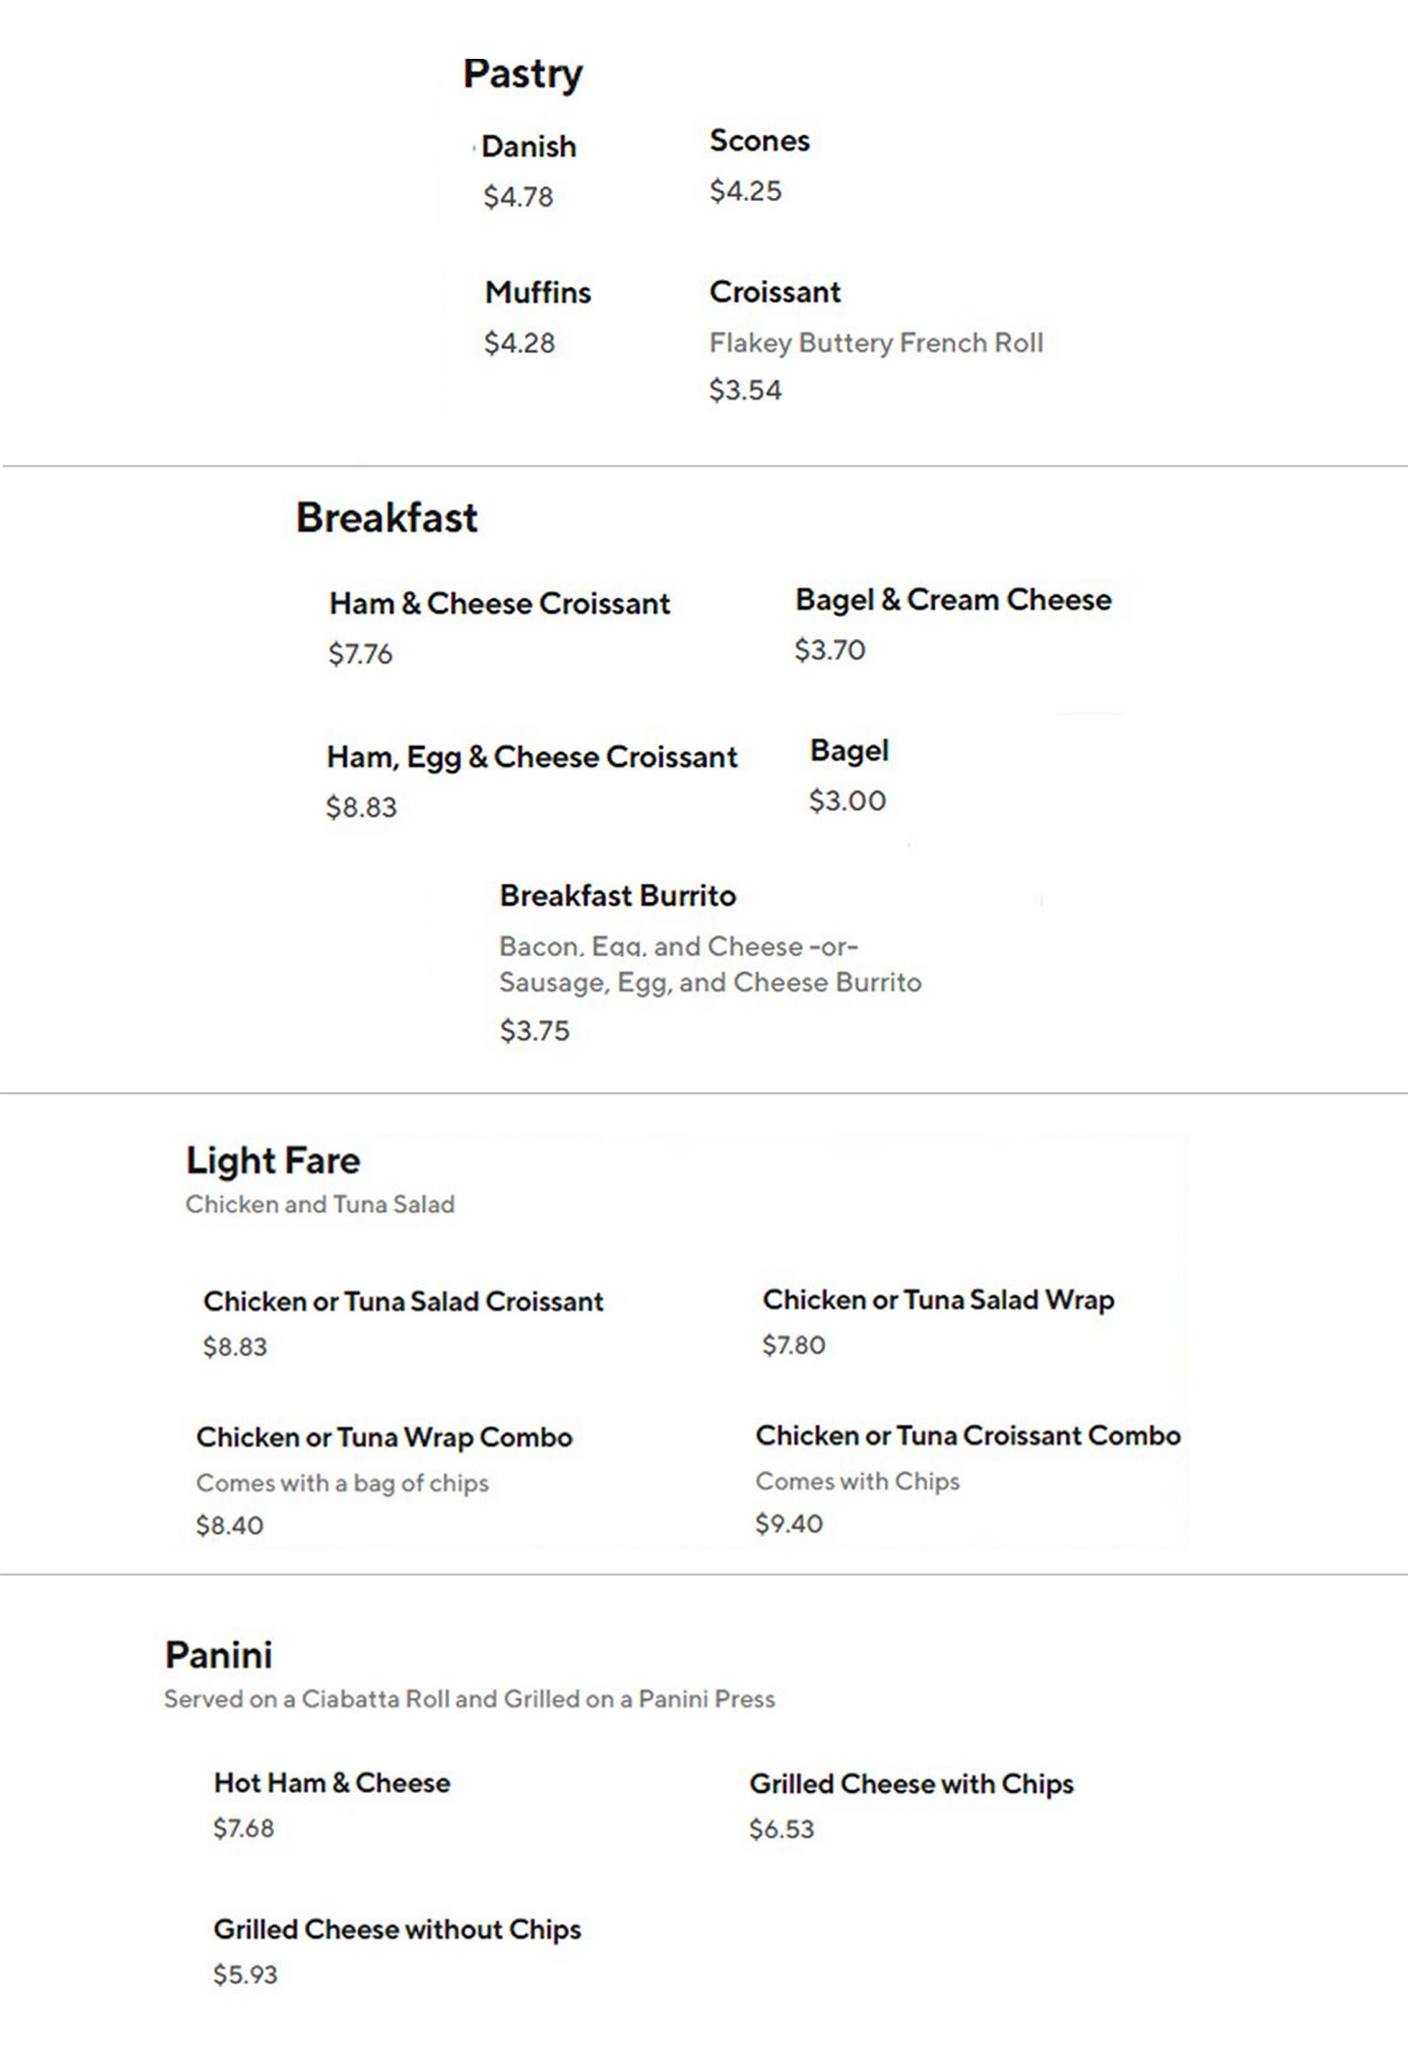Viewport: 1408px width, 2048px height.
Task: Open Hot Ham & Cheese panini
Action: click(332, 1783)
